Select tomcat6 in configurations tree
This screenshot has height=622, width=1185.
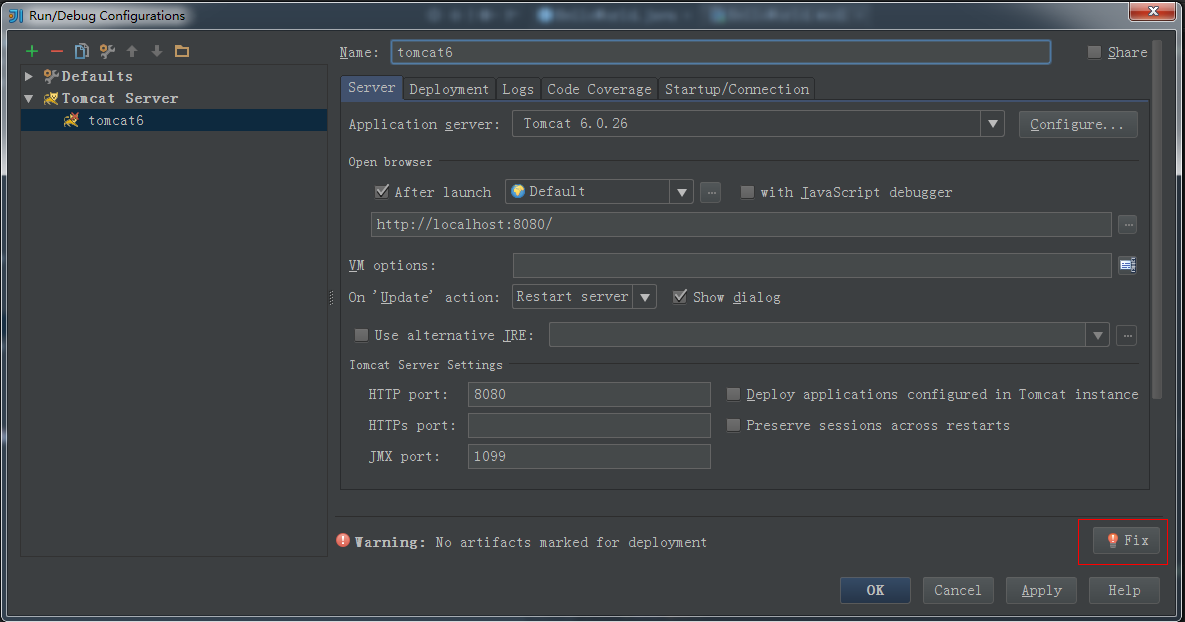(x=174, y=120)
